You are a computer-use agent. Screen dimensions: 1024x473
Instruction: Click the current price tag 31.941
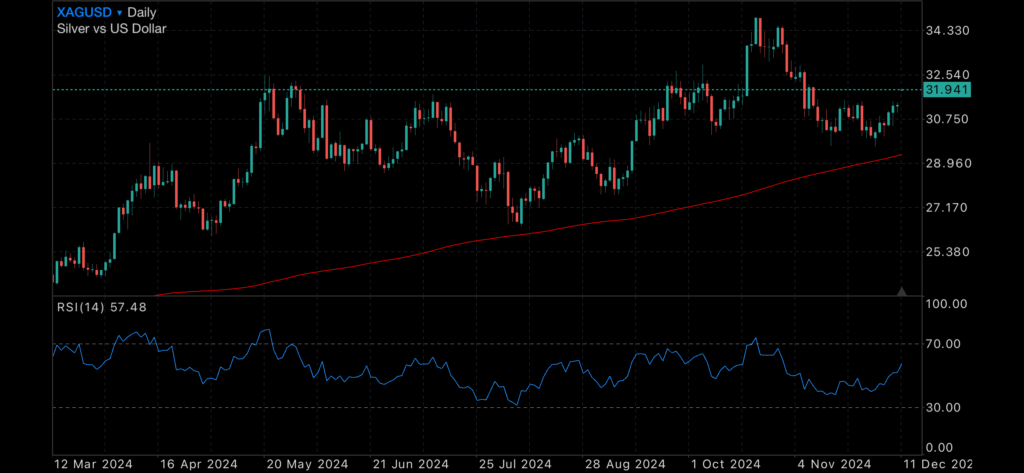pos(948,90)
